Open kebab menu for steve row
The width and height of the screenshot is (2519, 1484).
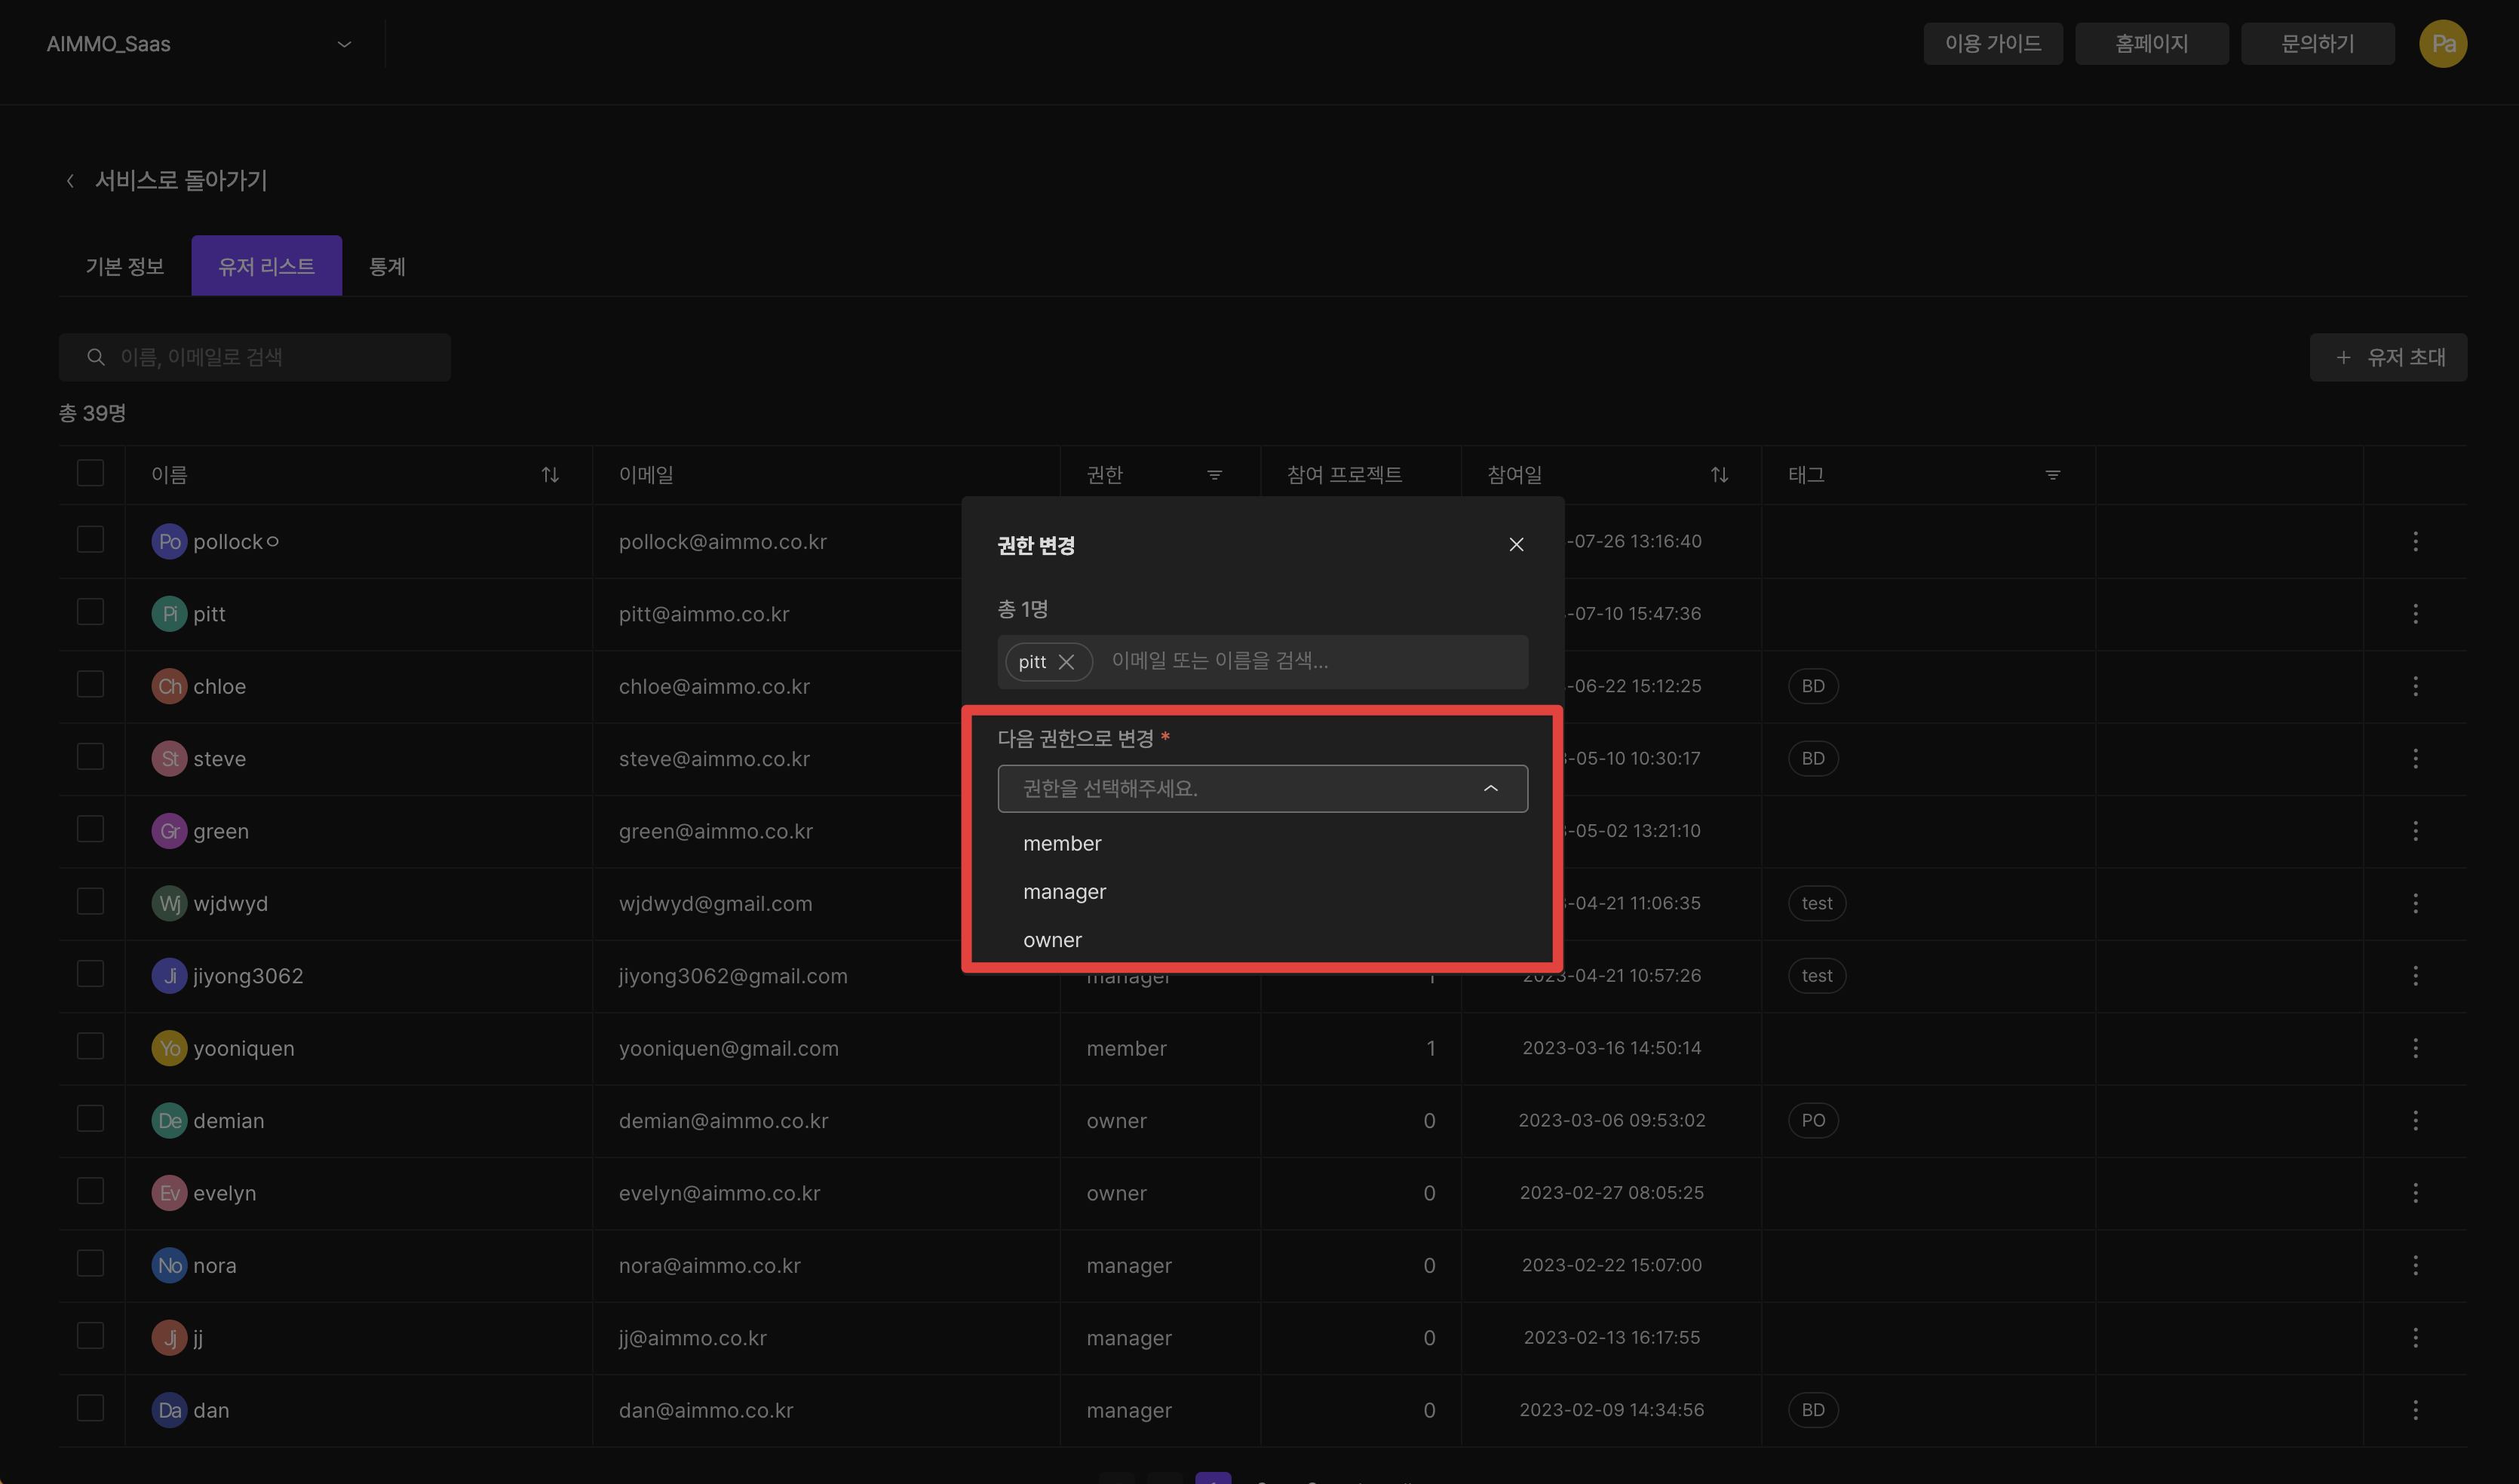click(x=2415, y=758)
